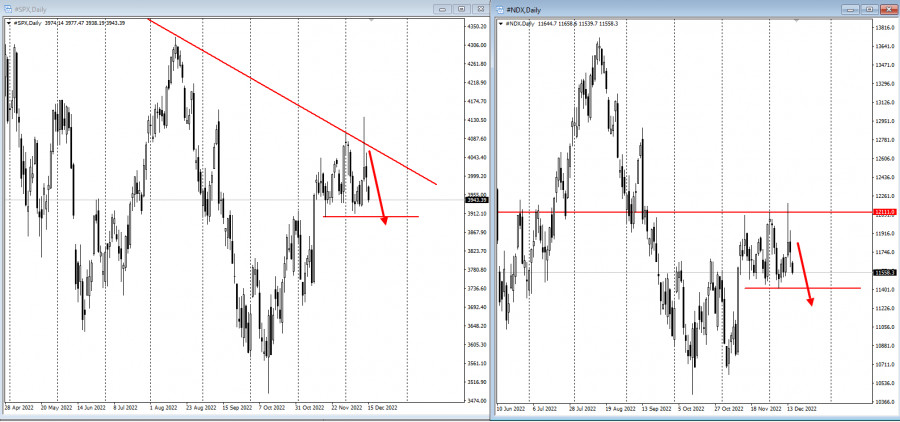Viewport: 900px width, 422px height.
Task: Click the NDX OHLC values 11644.7 11658.6 header
Action: pyautogui.click(x=577, y=24)
